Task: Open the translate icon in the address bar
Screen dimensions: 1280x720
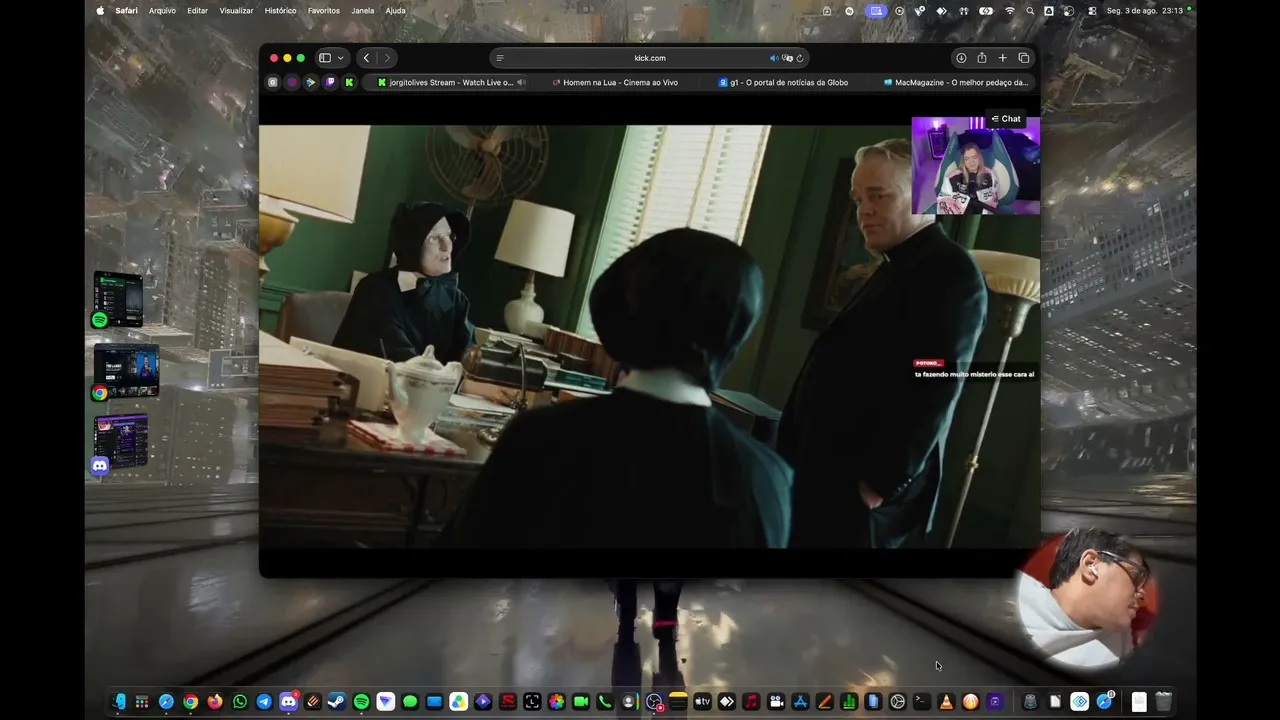Action: click(x=787, y=58)
